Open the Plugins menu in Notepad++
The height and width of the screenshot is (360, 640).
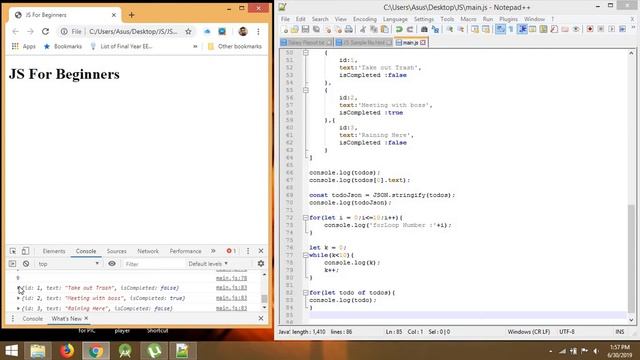(x=508, y=19)
